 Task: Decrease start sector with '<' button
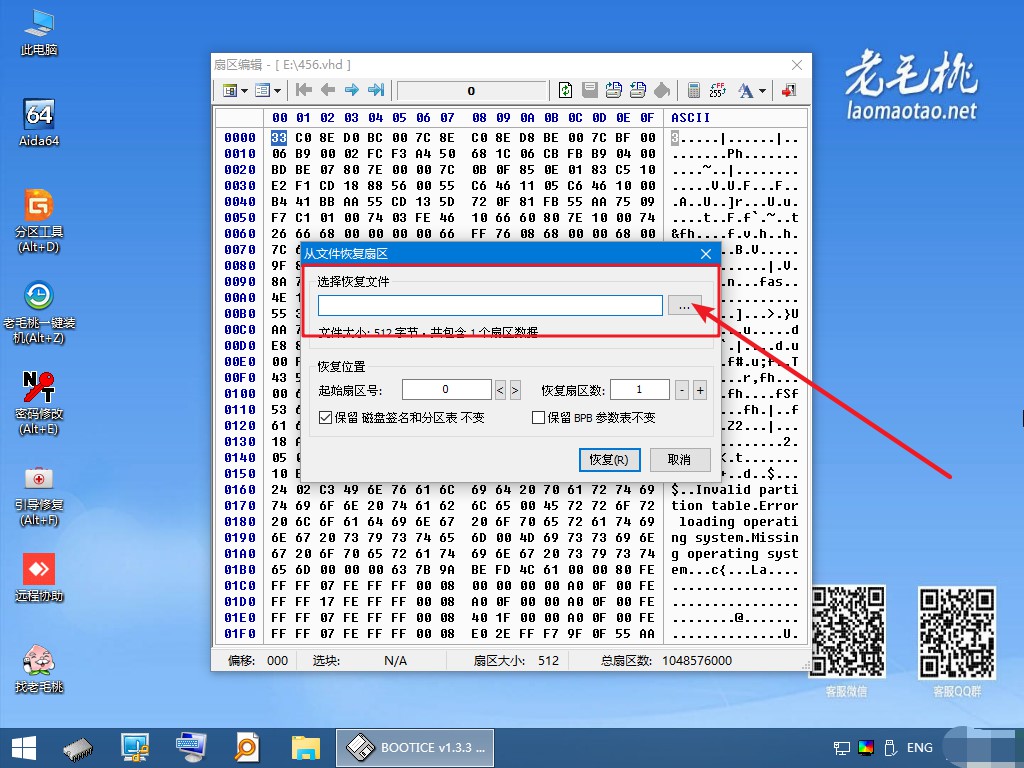click(500, 391)
